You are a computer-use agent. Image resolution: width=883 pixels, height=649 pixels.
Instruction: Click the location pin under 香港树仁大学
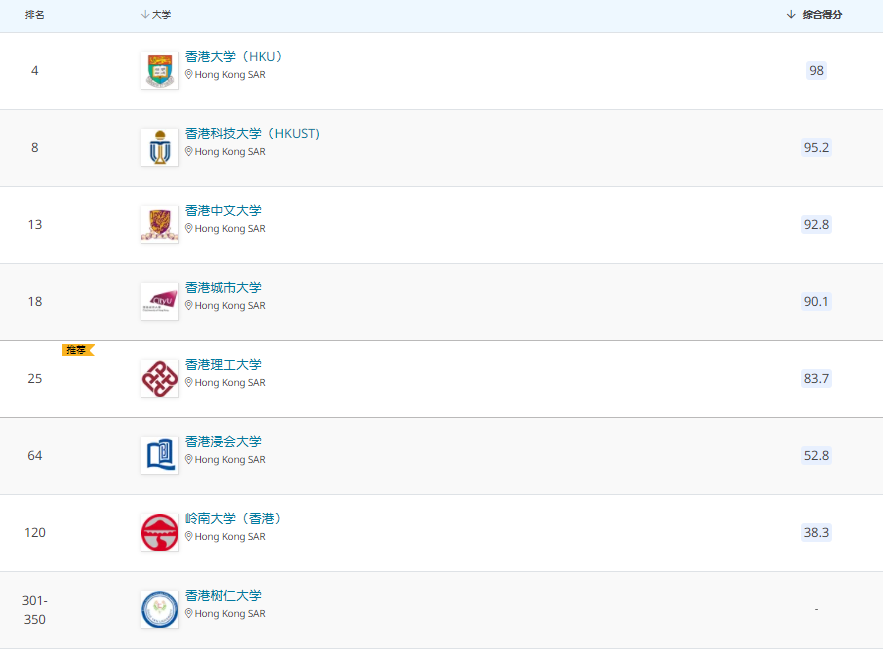click(x=189, y=614)
